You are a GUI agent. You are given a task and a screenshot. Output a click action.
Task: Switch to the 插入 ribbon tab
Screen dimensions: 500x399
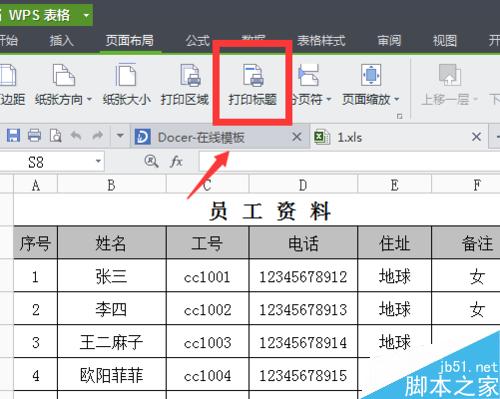click(x=61, y=41)
